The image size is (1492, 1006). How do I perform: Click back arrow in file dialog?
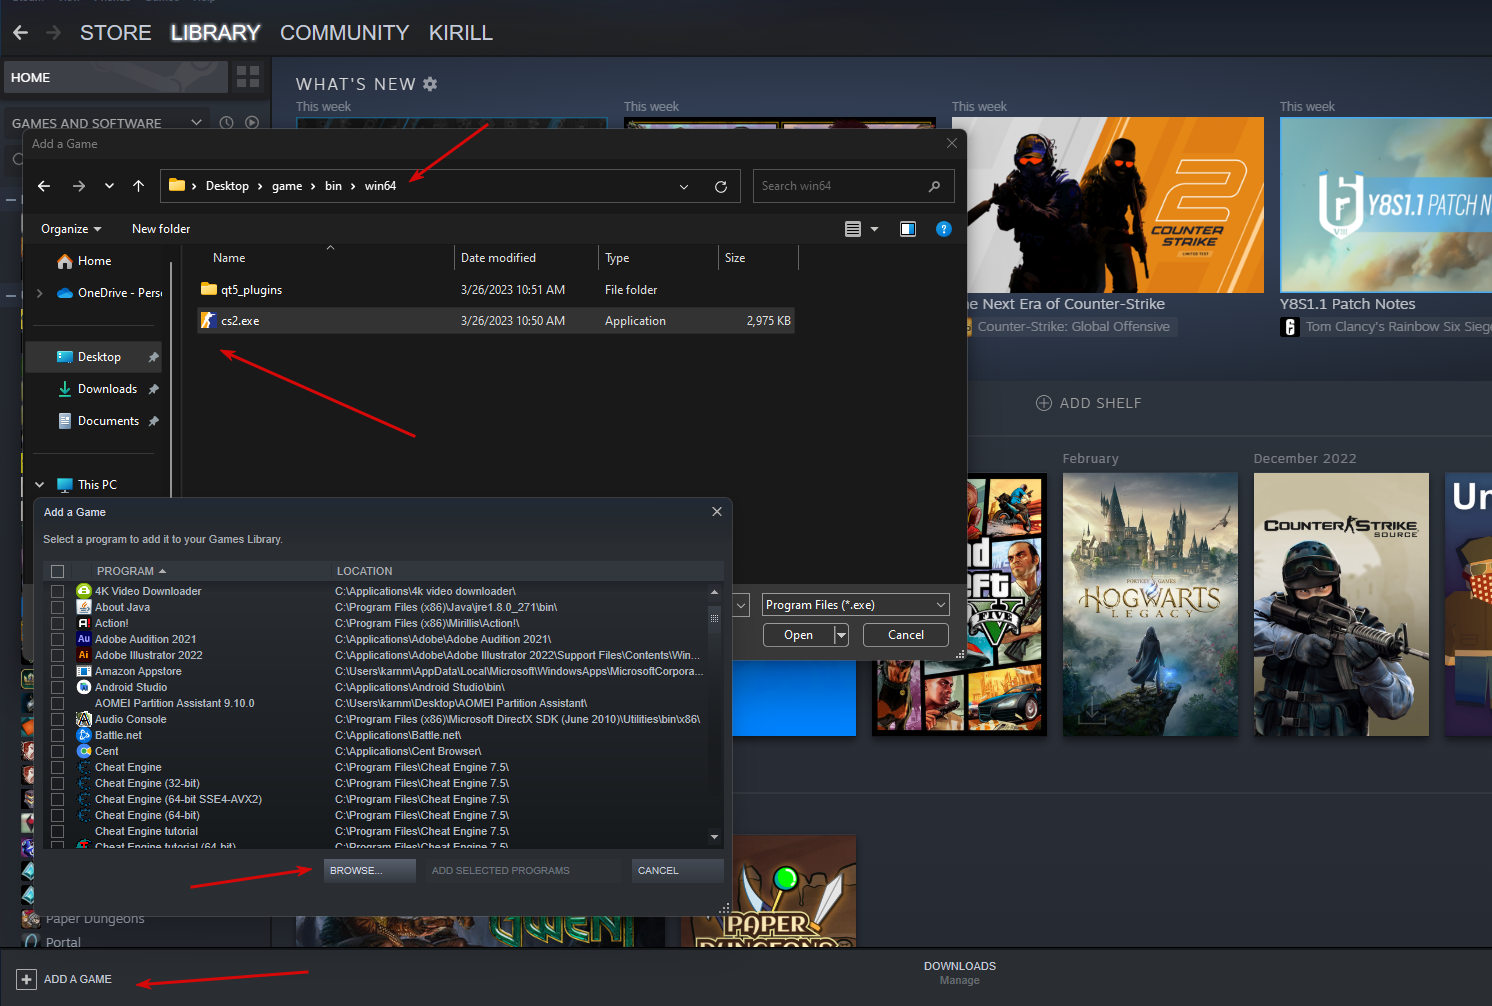coord(44,186)
